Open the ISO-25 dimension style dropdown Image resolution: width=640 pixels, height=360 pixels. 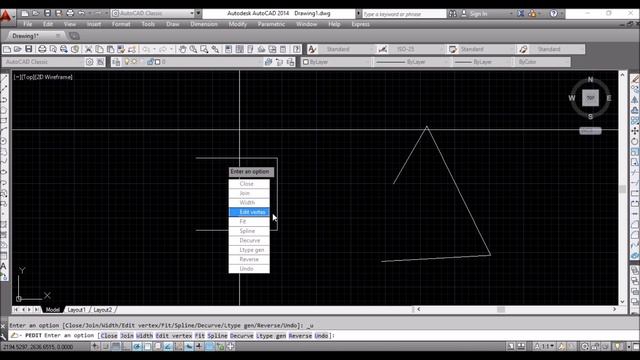416,49
